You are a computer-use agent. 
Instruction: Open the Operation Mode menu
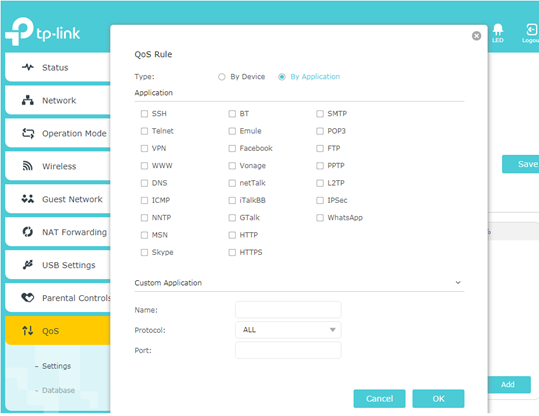click(58, 133)
